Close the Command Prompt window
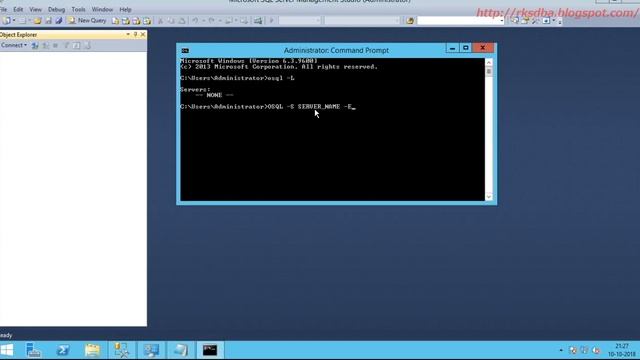Viewport: 640px width, 360px height. [483, 48]
